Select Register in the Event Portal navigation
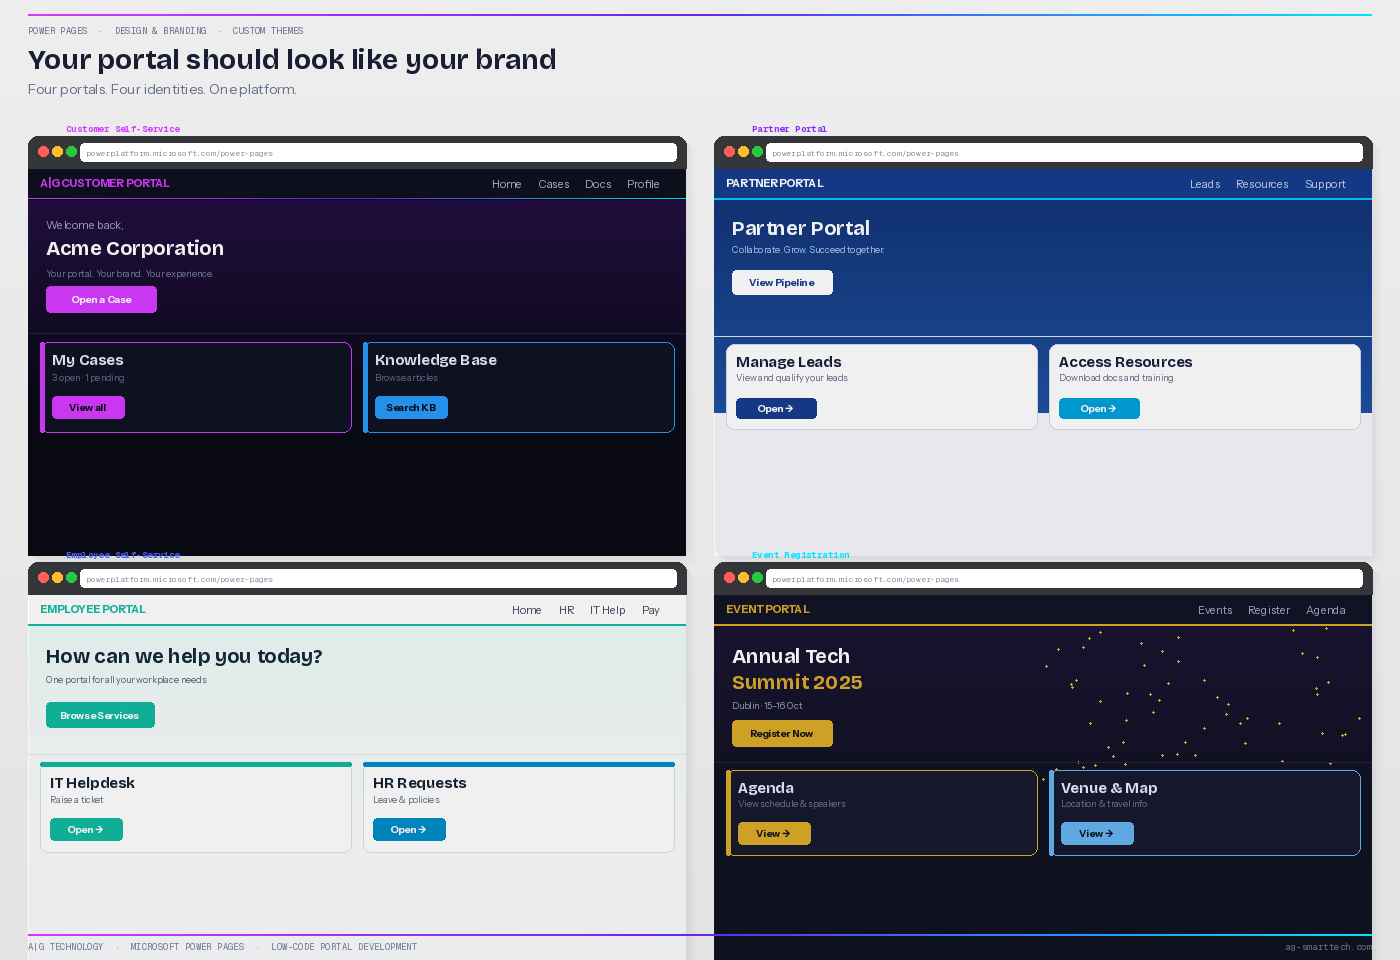Screen dimensions: 1400x960 click(1269, 610)
